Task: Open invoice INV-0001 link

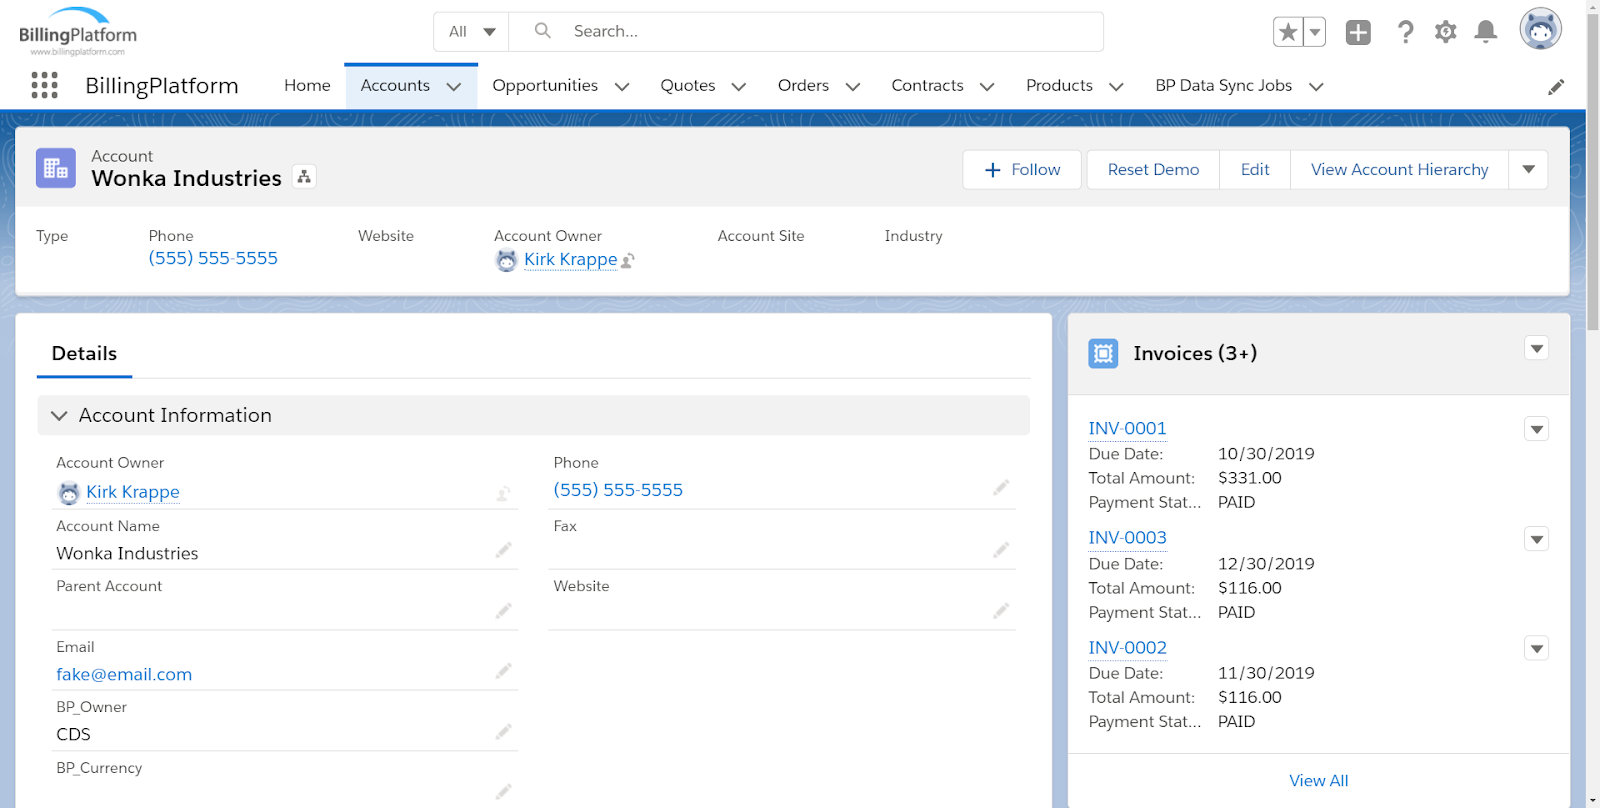Action: (1127, 428)
